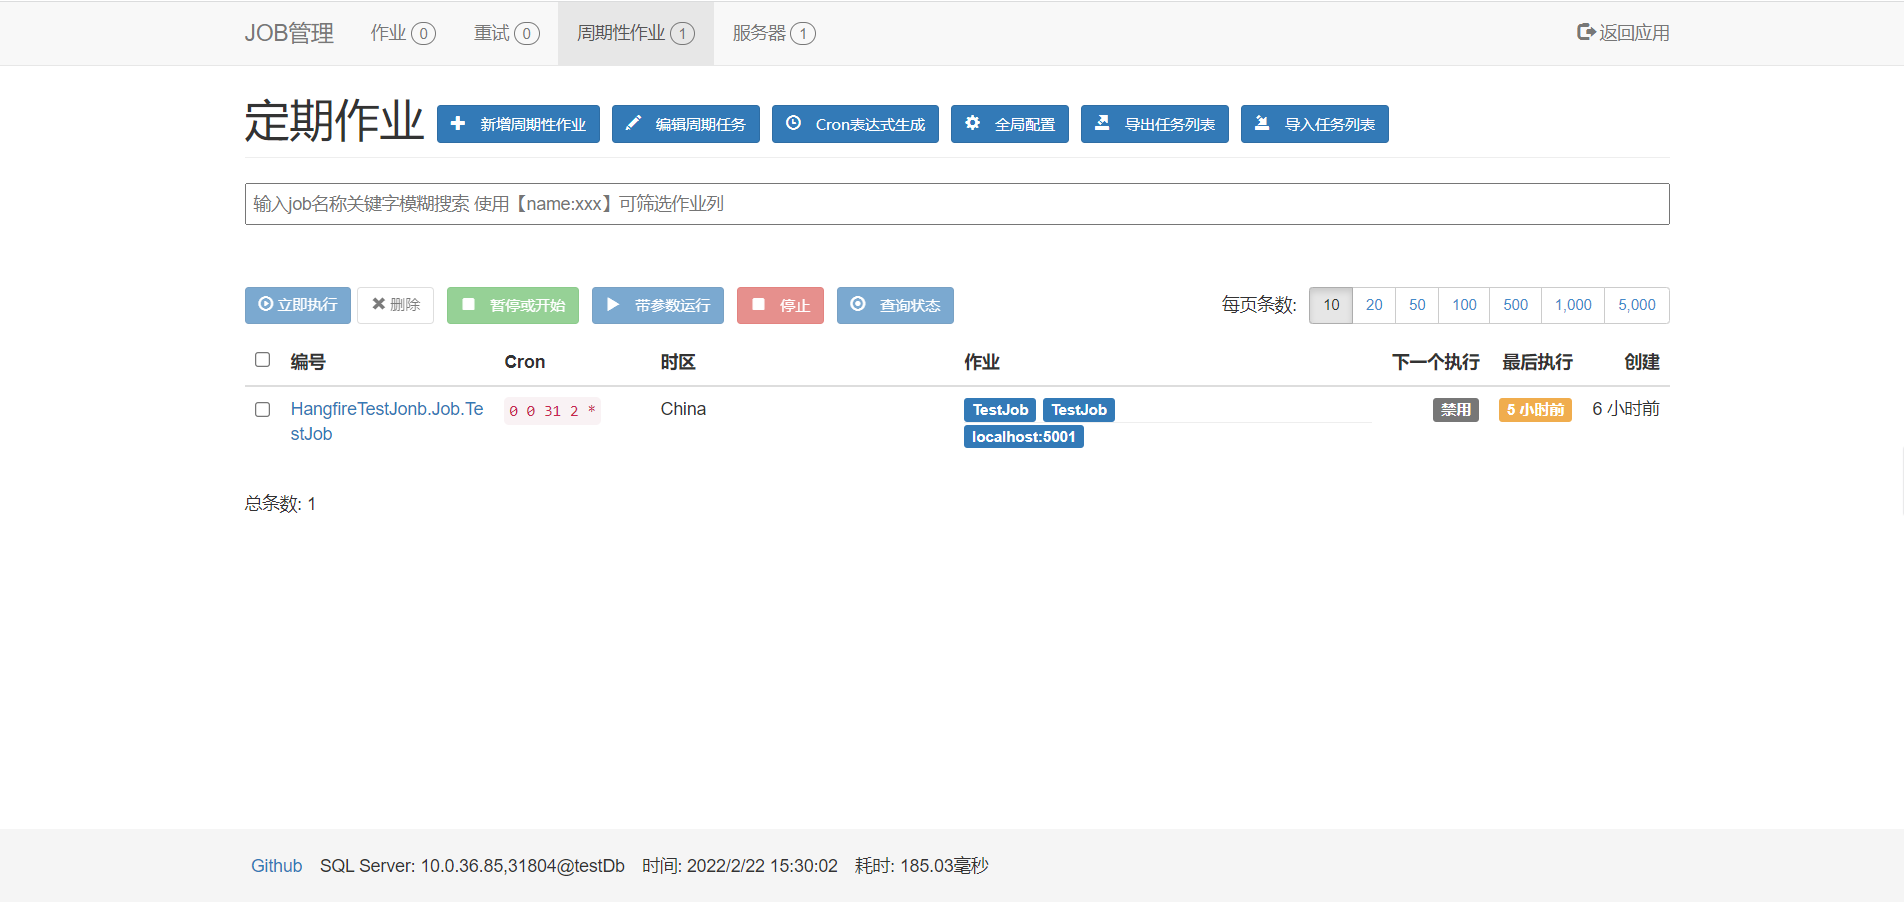Click the X delete icon
The height and width of the screenshot is (902, 1904).
point(378,305)
